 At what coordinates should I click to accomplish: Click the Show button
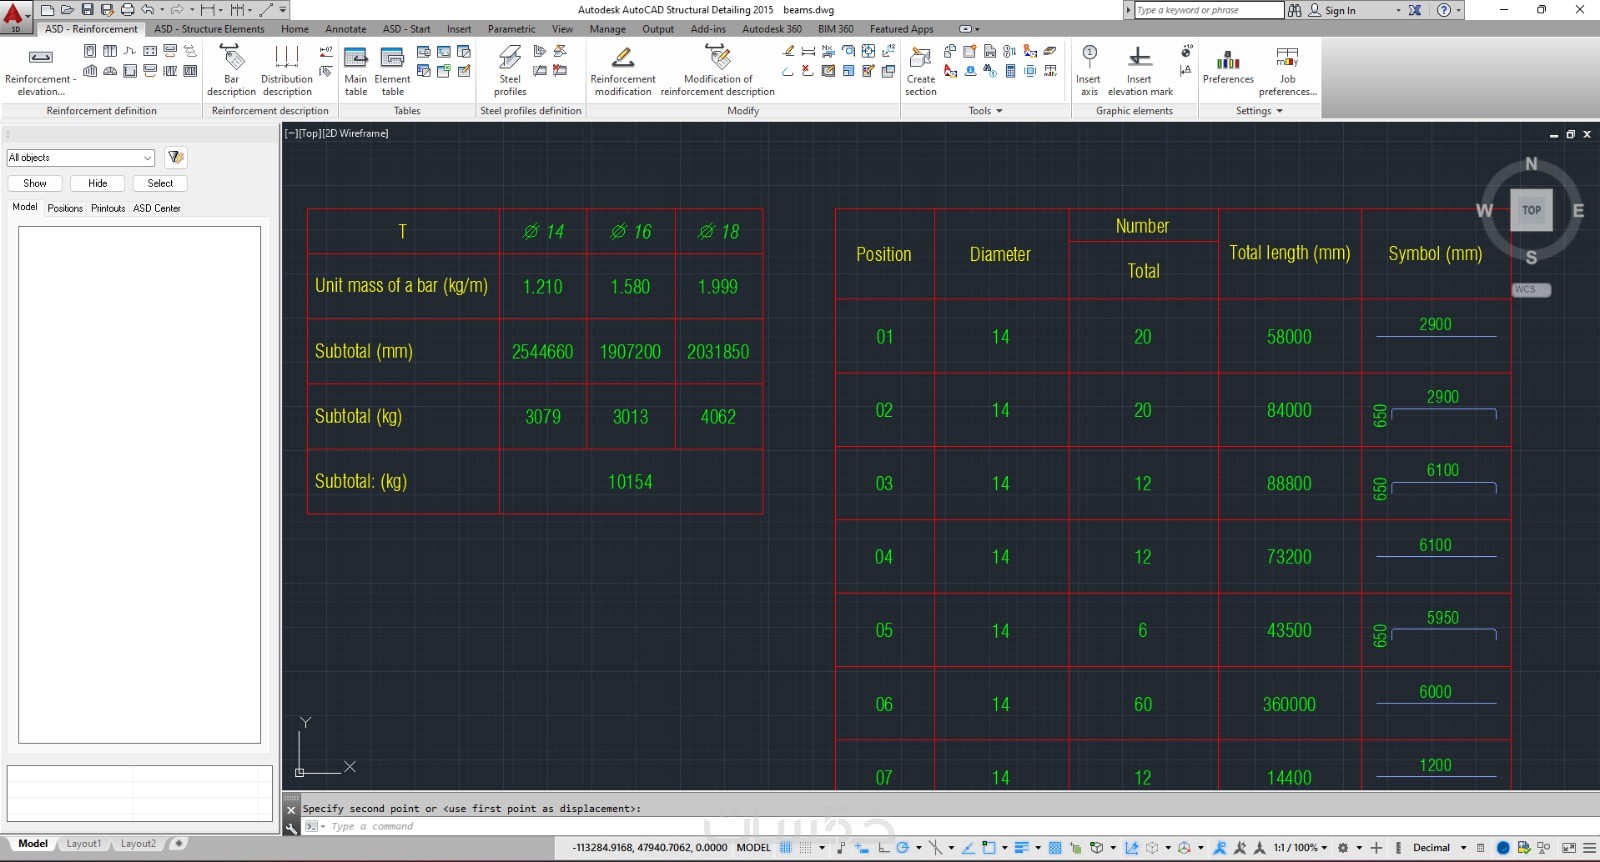coord(35,183)
